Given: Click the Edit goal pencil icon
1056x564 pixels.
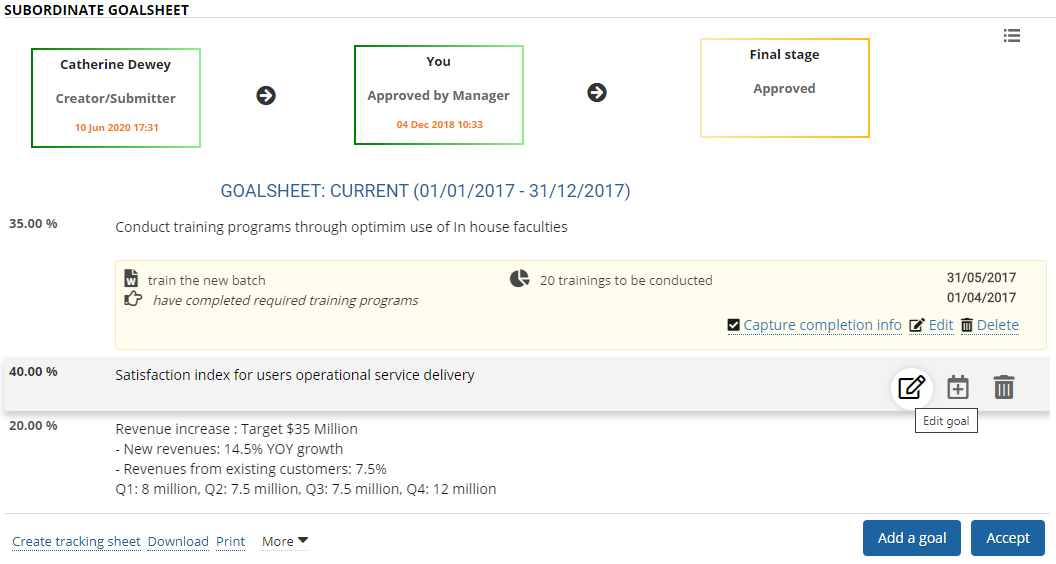Looking at the screenshot, I should click(x=911, y=387).
